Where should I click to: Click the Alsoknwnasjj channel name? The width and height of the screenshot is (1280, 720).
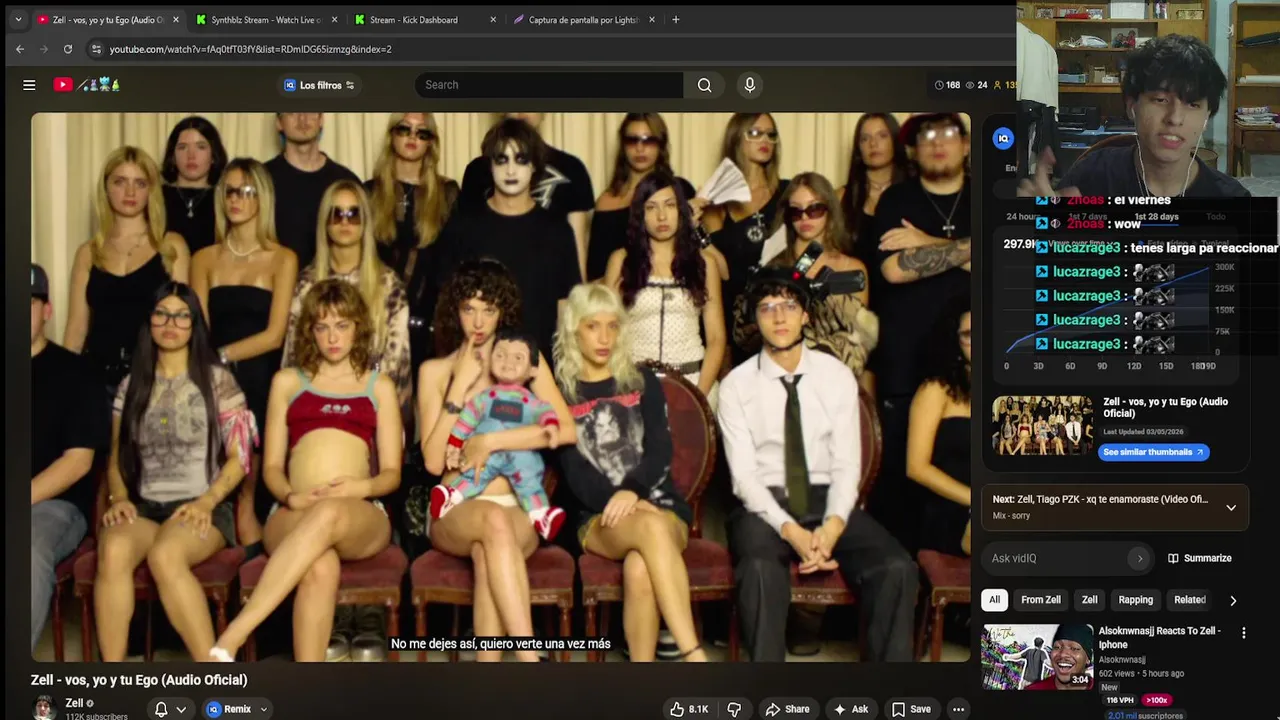pyautogui.click(x=1122, y=660)
